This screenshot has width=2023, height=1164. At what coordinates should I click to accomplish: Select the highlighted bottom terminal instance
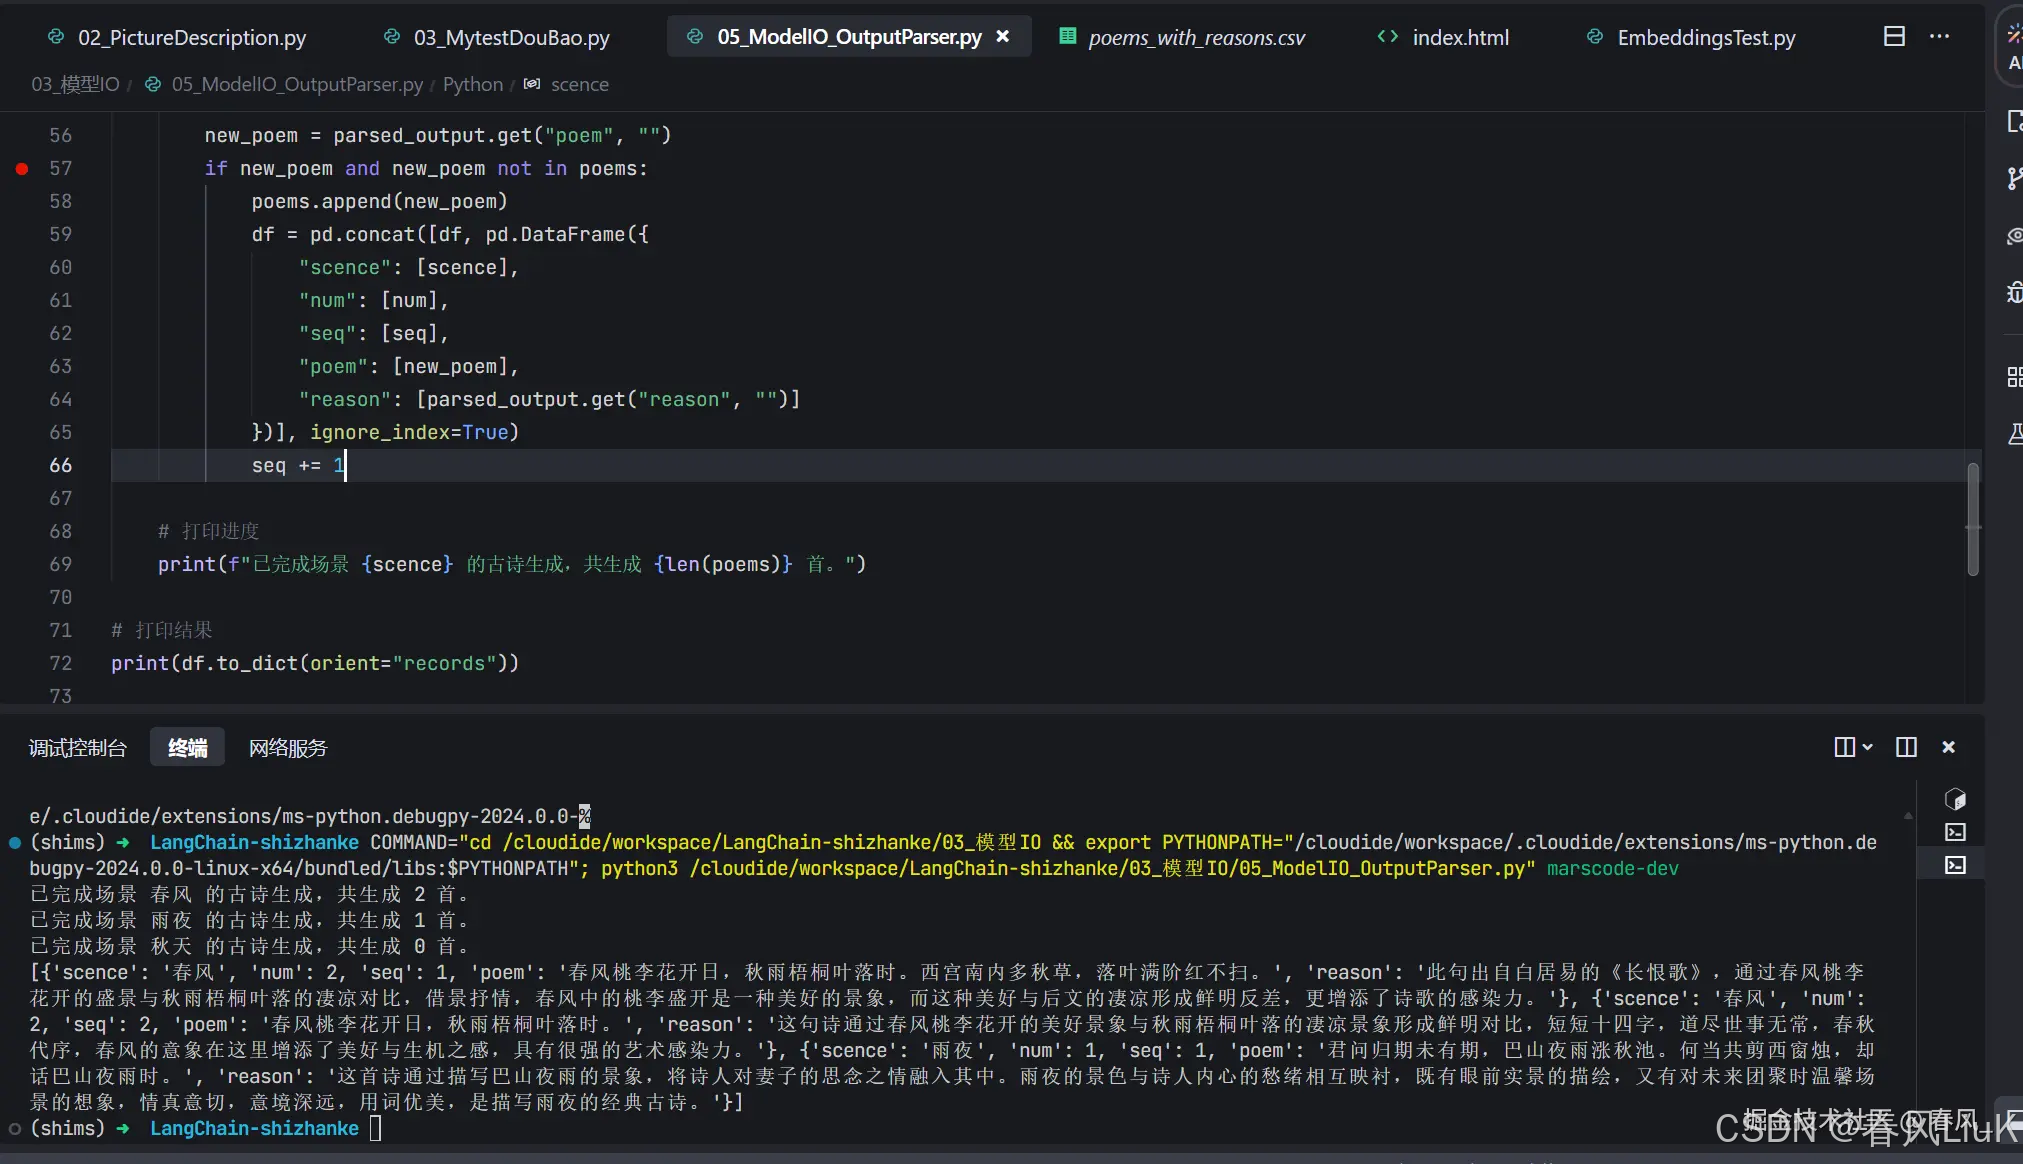click(1955, 865)
